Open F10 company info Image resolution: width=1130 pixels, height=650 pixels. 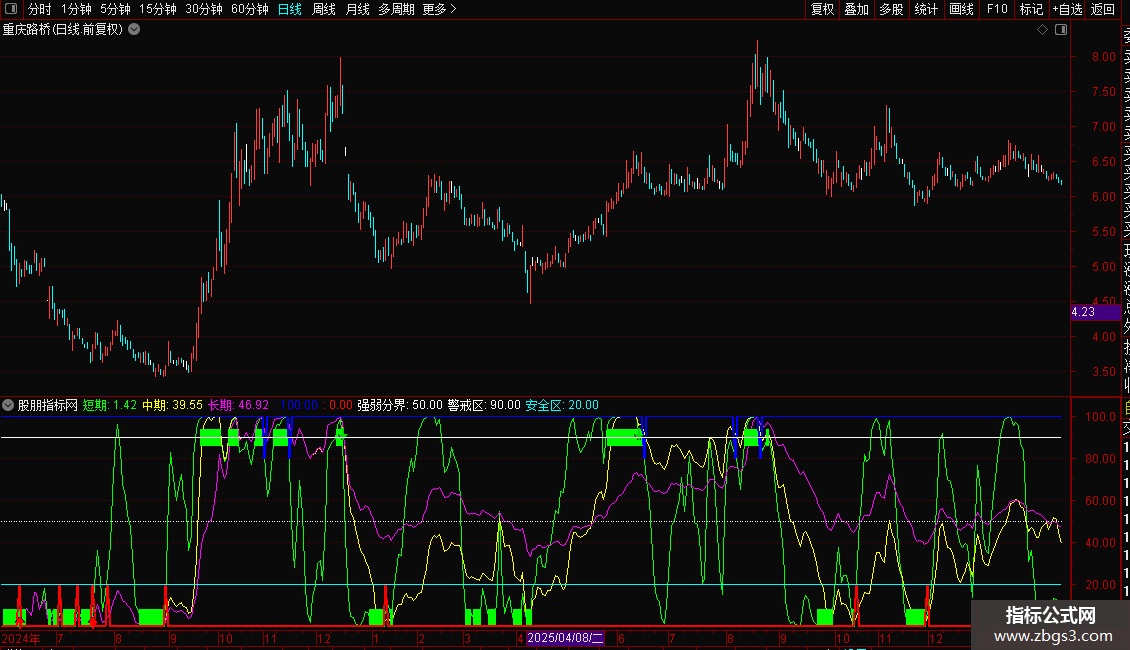coord(997,9)
